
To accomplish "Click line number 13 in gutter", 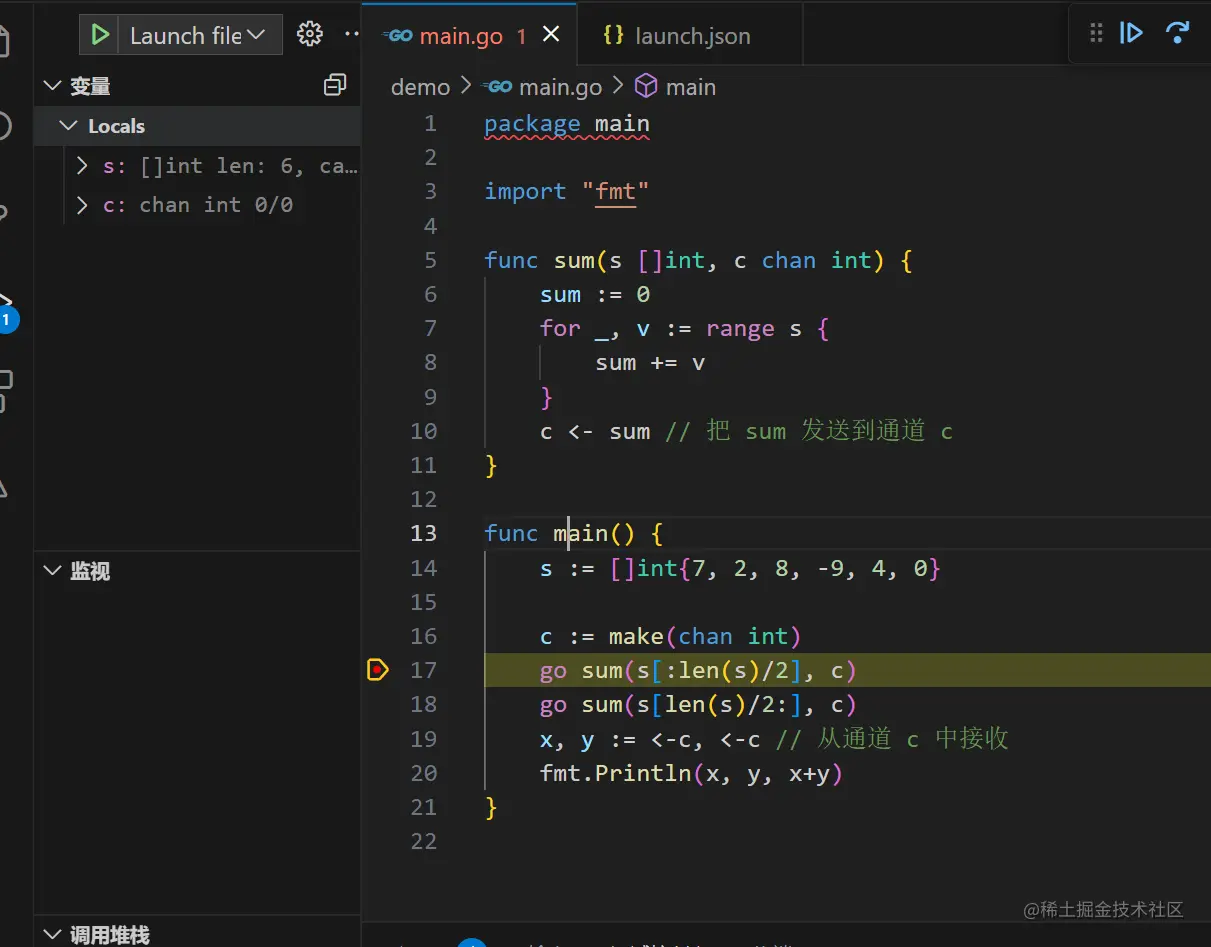I will coord(424,533).
